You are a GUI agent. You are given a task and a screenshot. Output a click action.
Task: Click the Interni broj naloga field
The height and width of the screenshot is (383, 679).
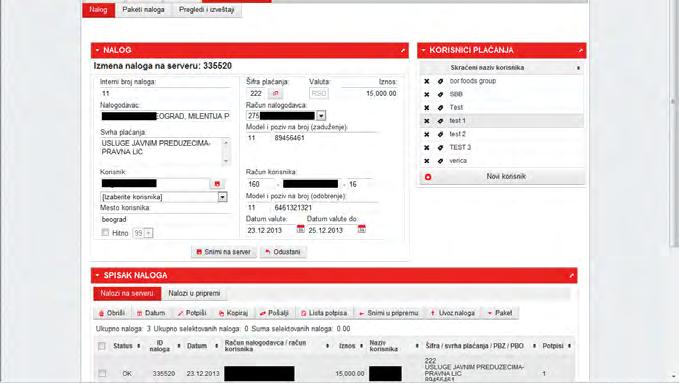tap(165, 93)
